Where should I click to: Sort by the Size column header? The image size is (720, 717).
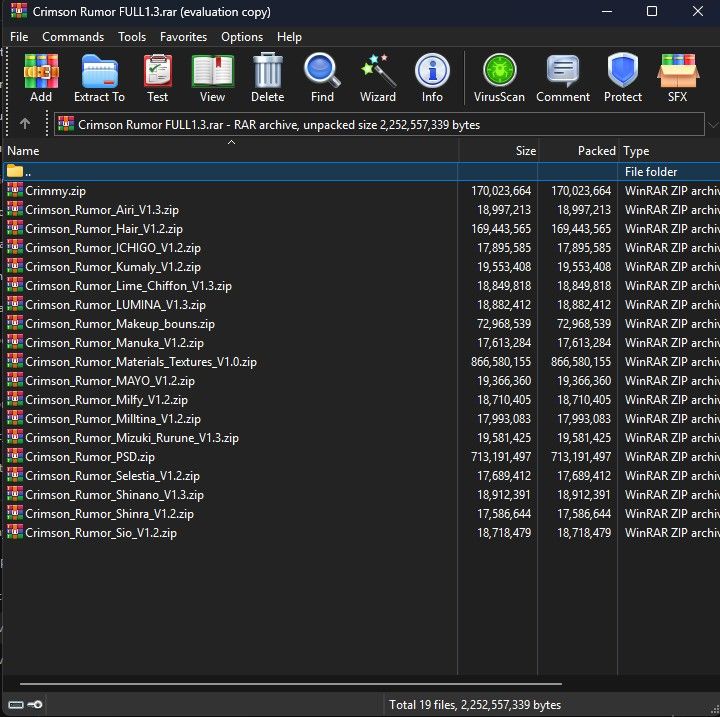click(498, 151)
